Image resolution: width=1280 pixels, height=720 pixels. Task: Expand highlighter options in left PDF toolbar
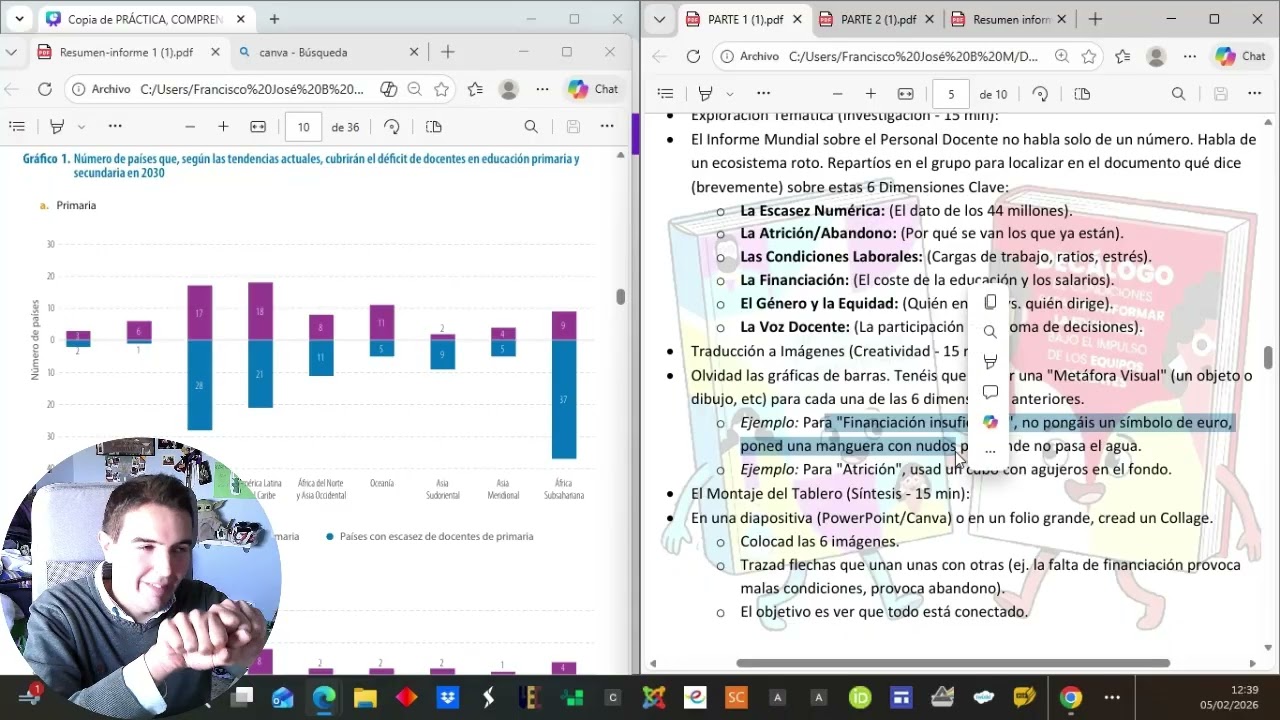81,127
